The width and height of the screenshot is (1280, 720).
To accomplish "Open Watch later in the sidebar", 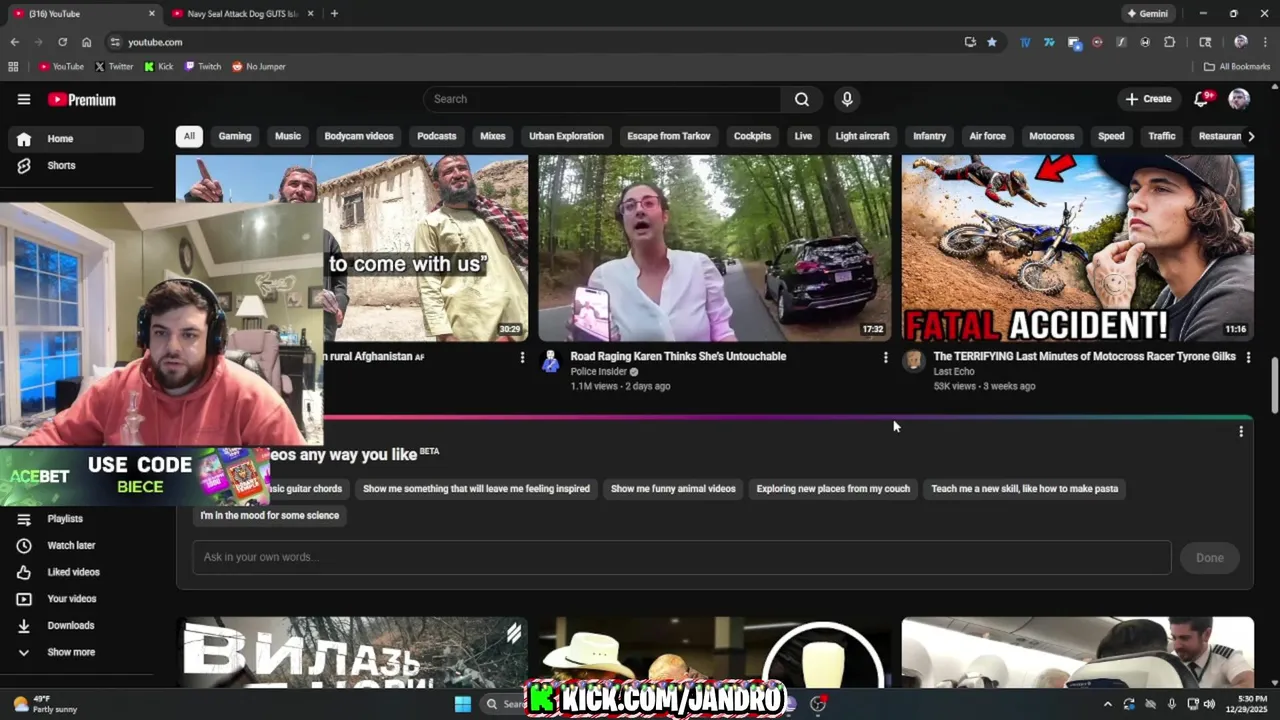I will pos(71,546).
